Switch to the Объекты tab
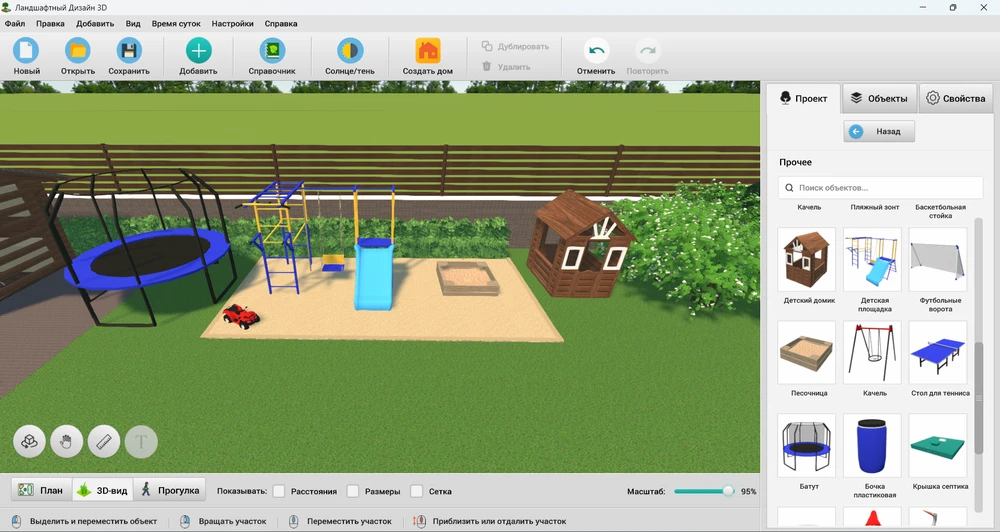The height and width of the screenshot is (532, 1000). click(878, 98)
